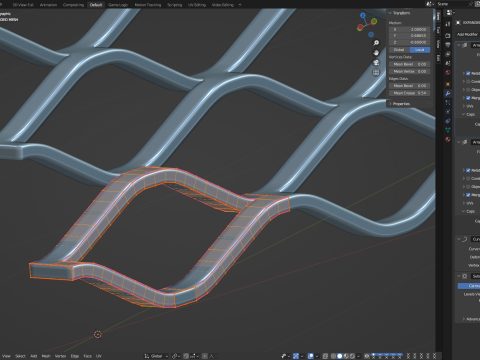Toggle Relative Offset in second Array modifier
Viewport: 480px width, 360px height.
(468, 170)
